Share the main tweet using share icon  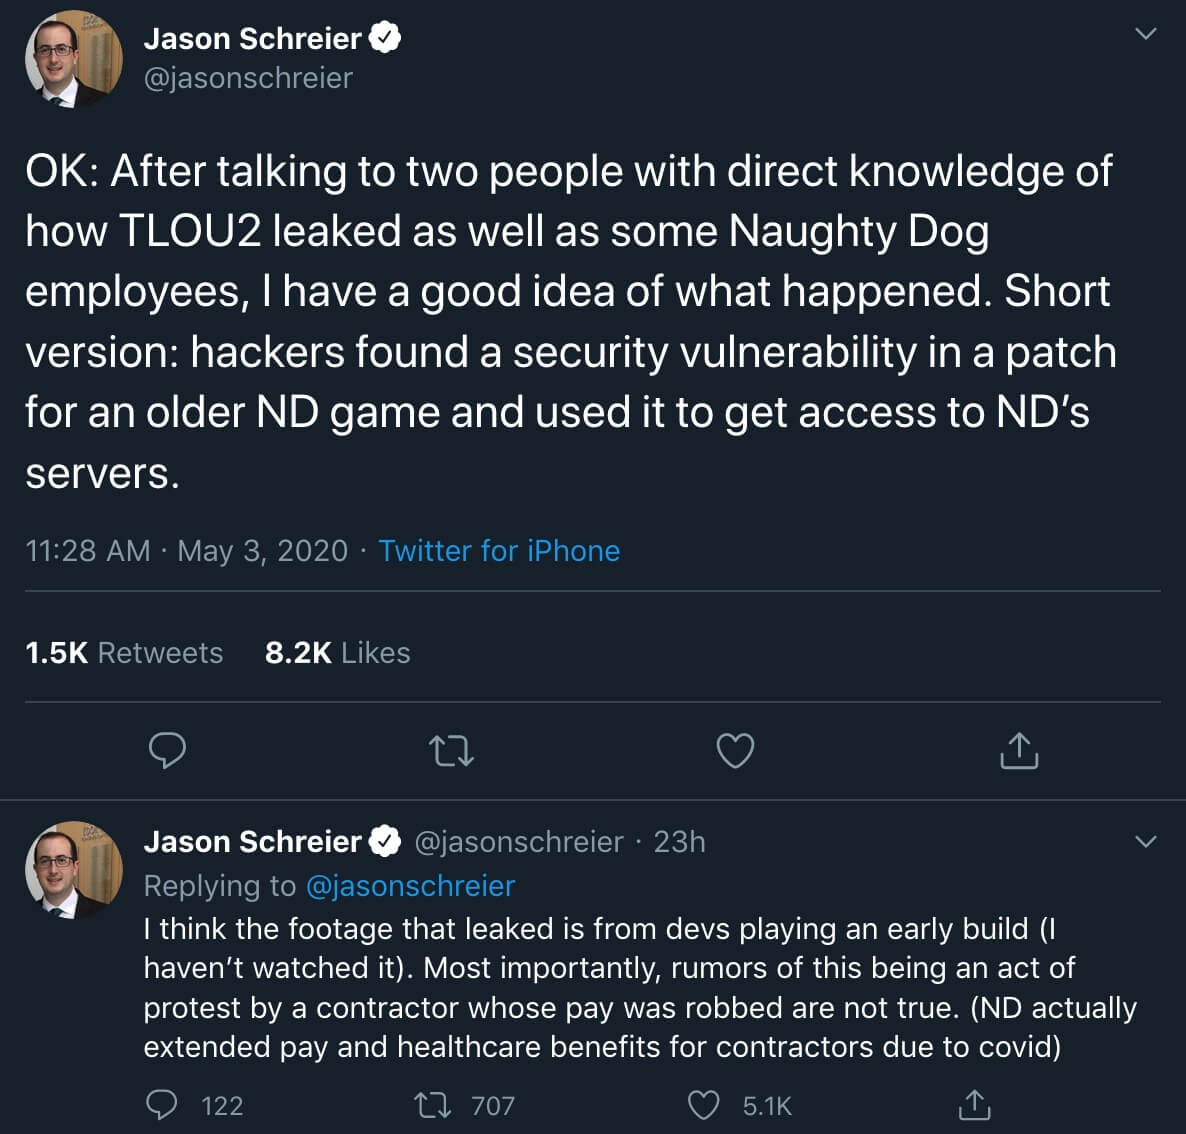pos(1019,750)
